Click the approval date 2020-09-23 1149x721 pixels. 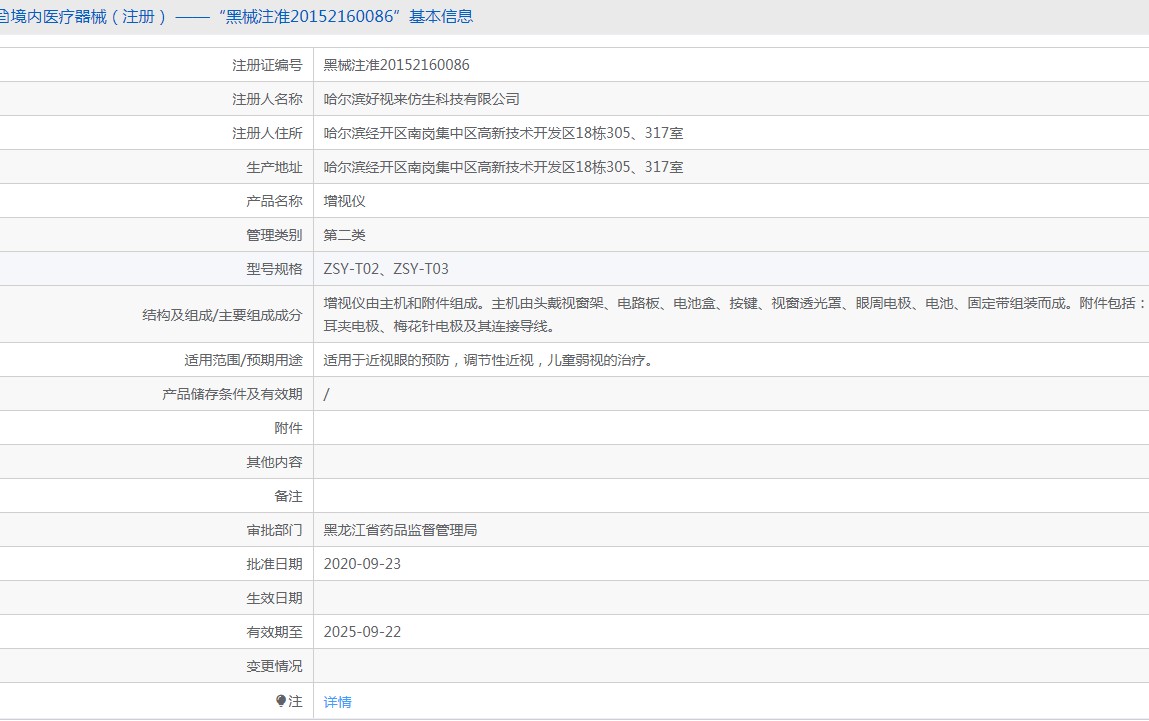click(362, 564)
